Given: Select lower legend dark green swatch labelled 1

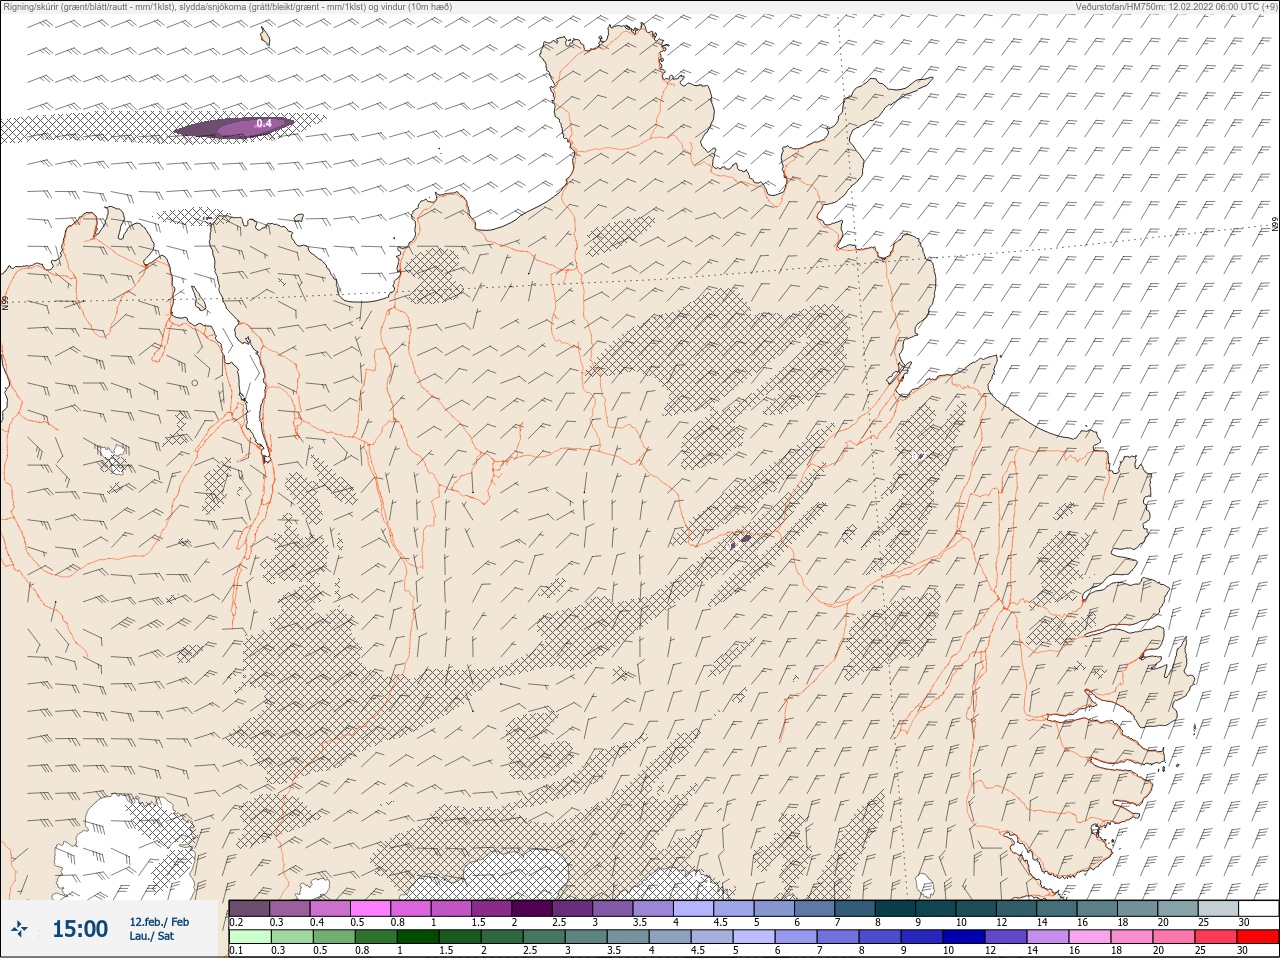Looking at the screenshot, I should pos(418,937).
